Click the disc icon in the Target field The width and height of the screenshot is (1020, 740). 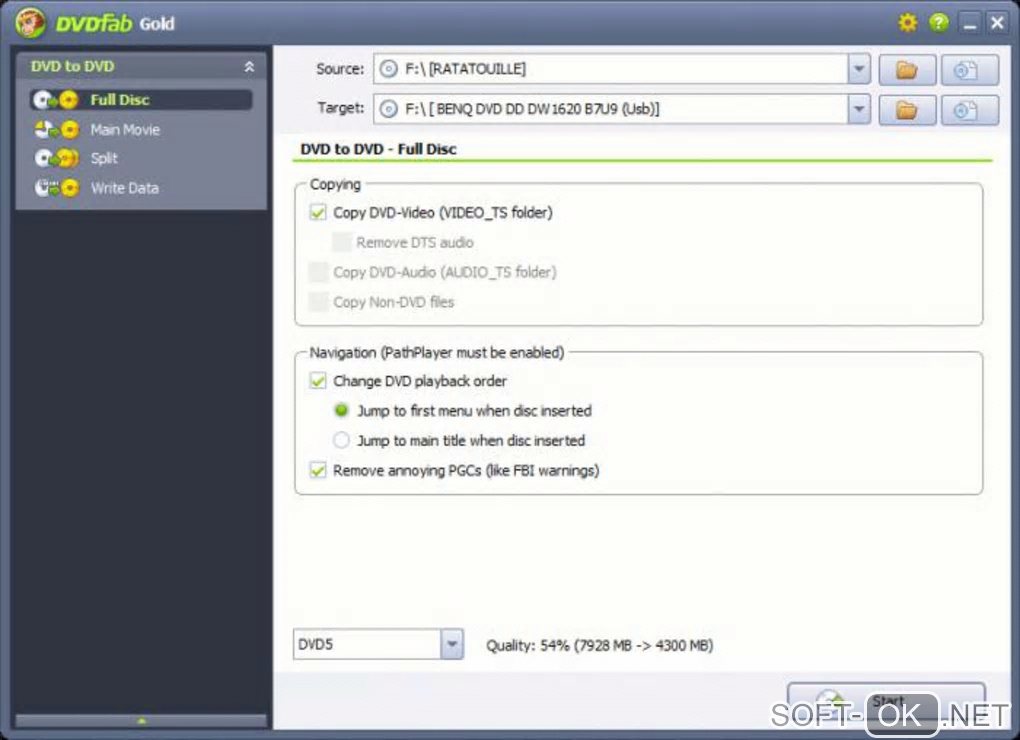click(x=388, y=109)
